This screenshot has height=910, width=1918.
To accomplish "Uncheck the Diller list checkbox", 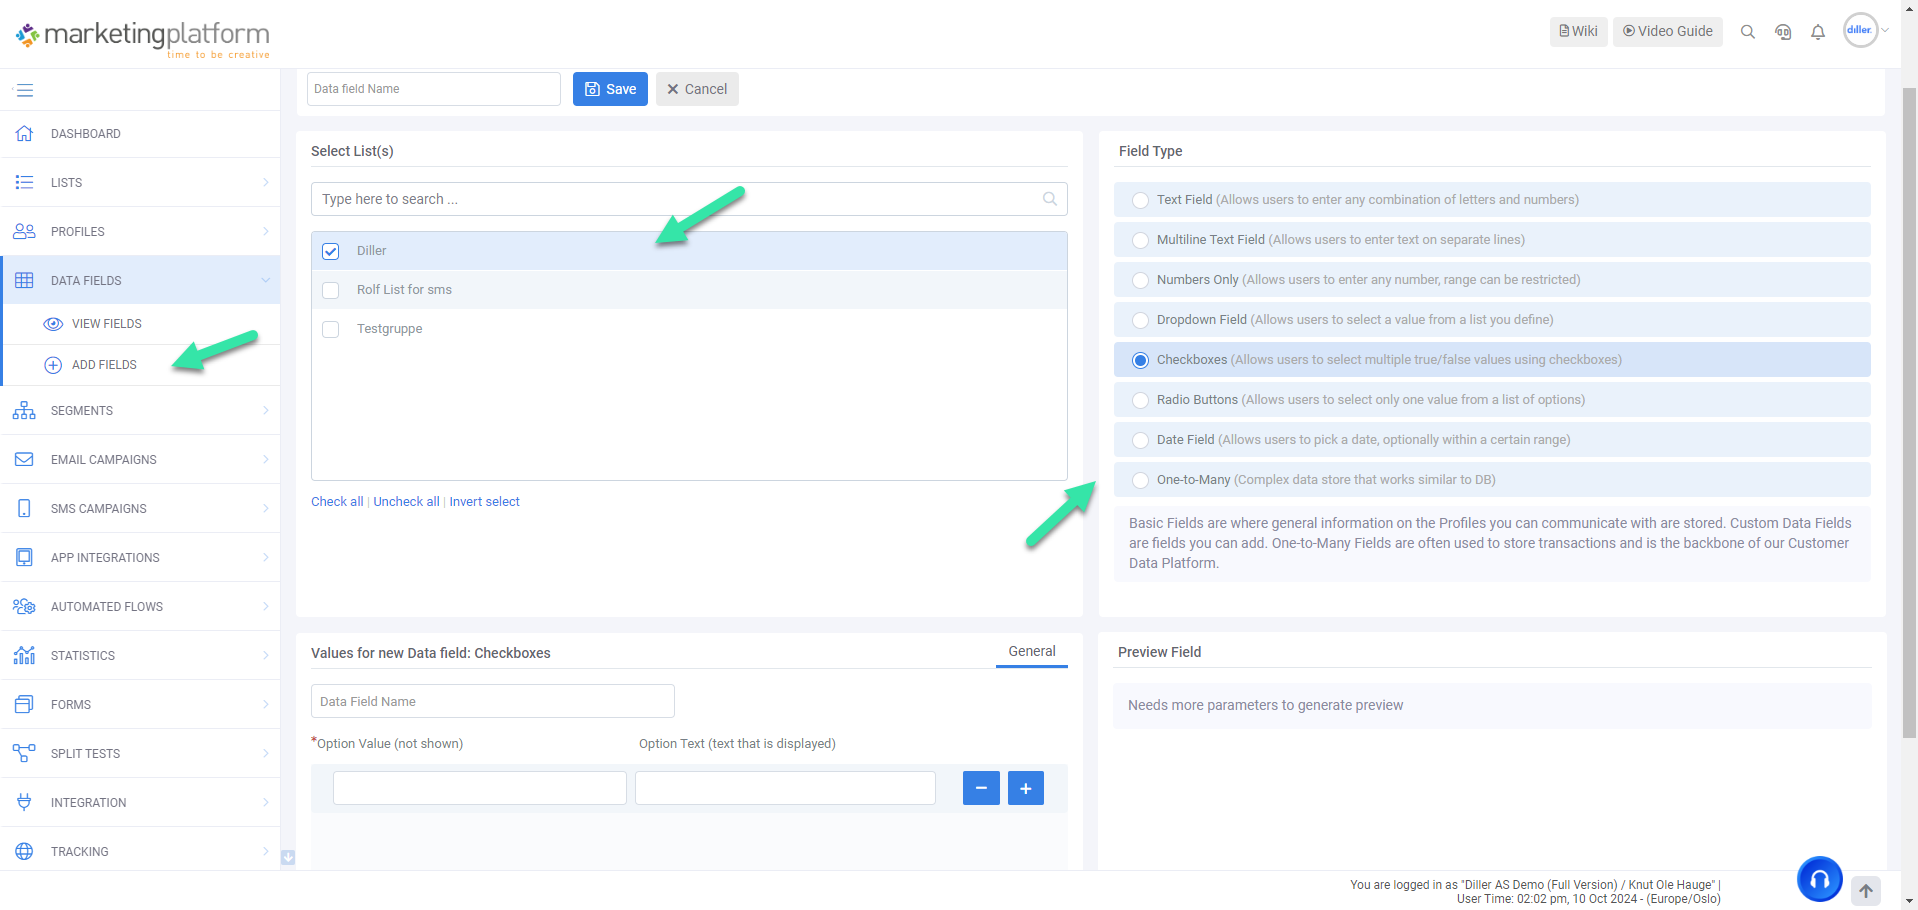I will [x=331, y=251].
